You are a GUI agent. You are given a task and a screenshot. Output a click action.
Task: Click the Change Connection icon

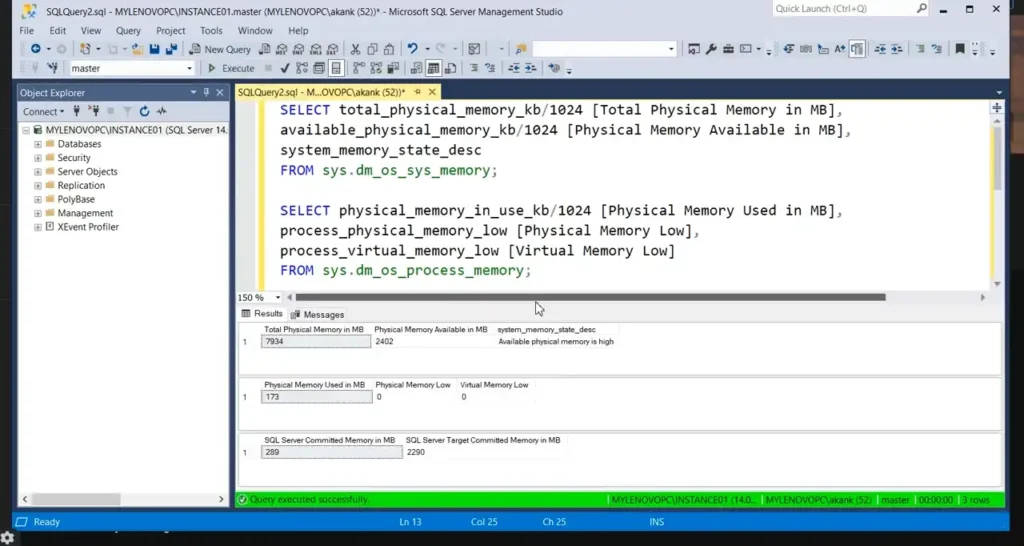coord(53,68)
